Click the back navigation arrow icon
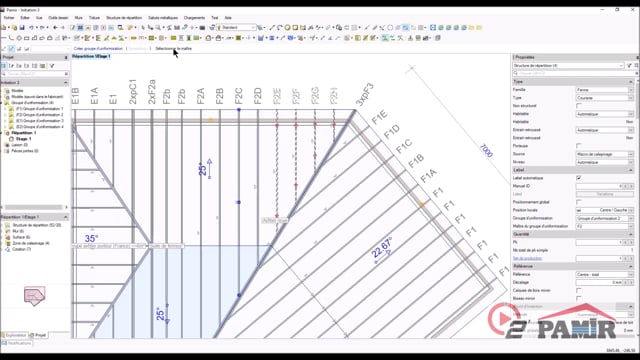Viewport: 640px width, 360px height. click(55, 28)
